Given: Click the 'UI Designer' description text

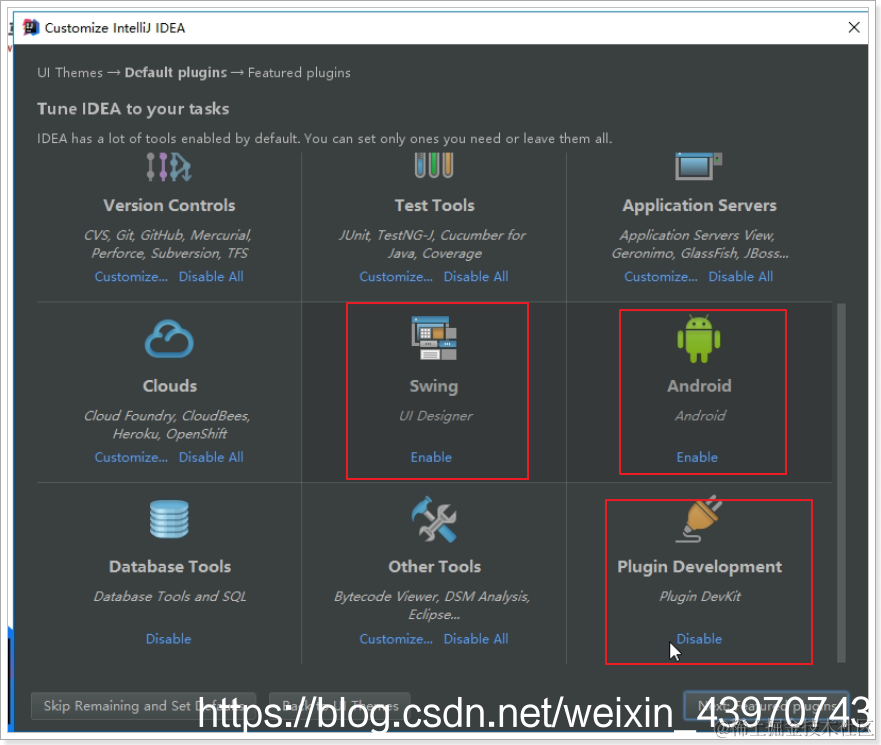Looking at the screenshot, I should coord(435,416).
